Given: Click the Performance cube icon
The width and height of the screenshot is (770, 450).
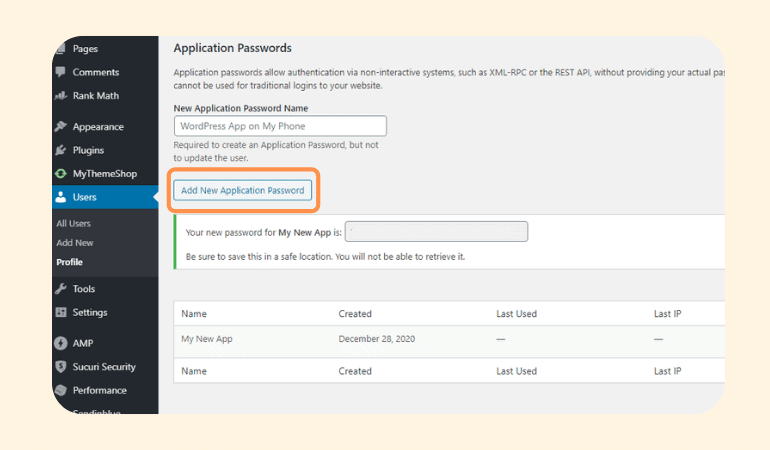Looking at the screenshot, I should point(61,390).
